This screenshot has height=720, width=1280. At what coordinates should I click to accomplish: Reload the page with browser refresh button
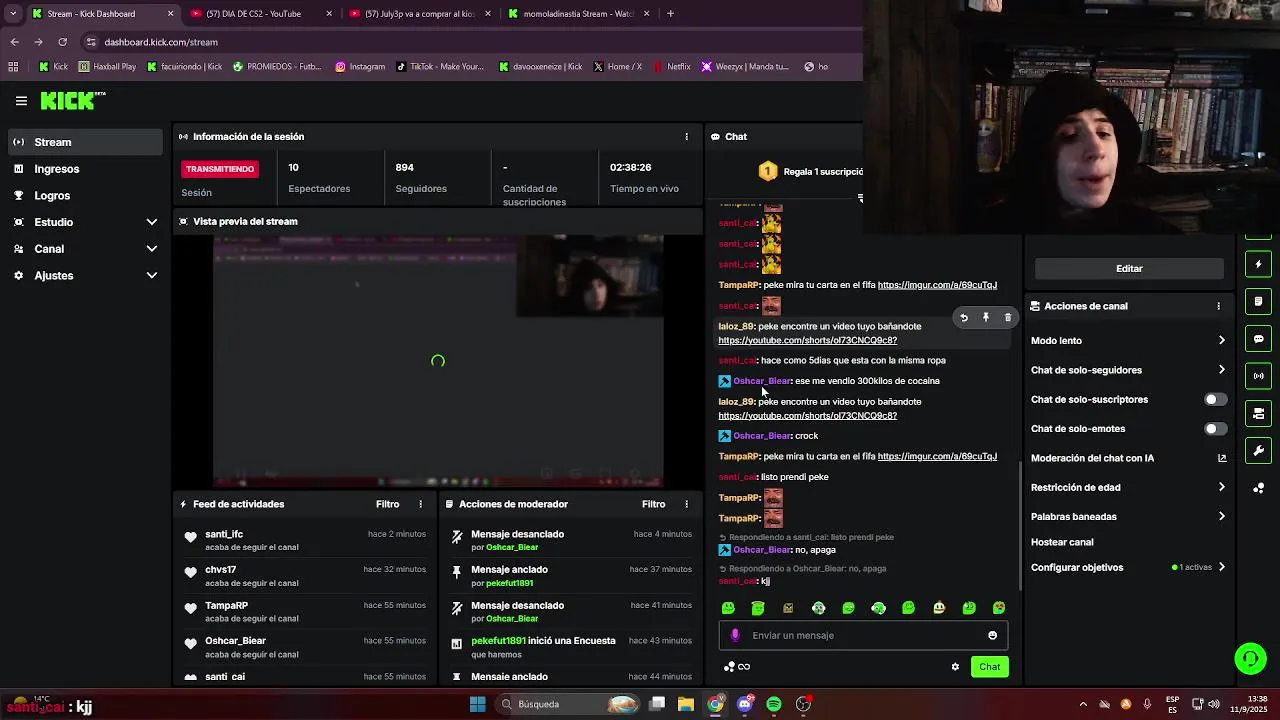click(x=62, y=42)
